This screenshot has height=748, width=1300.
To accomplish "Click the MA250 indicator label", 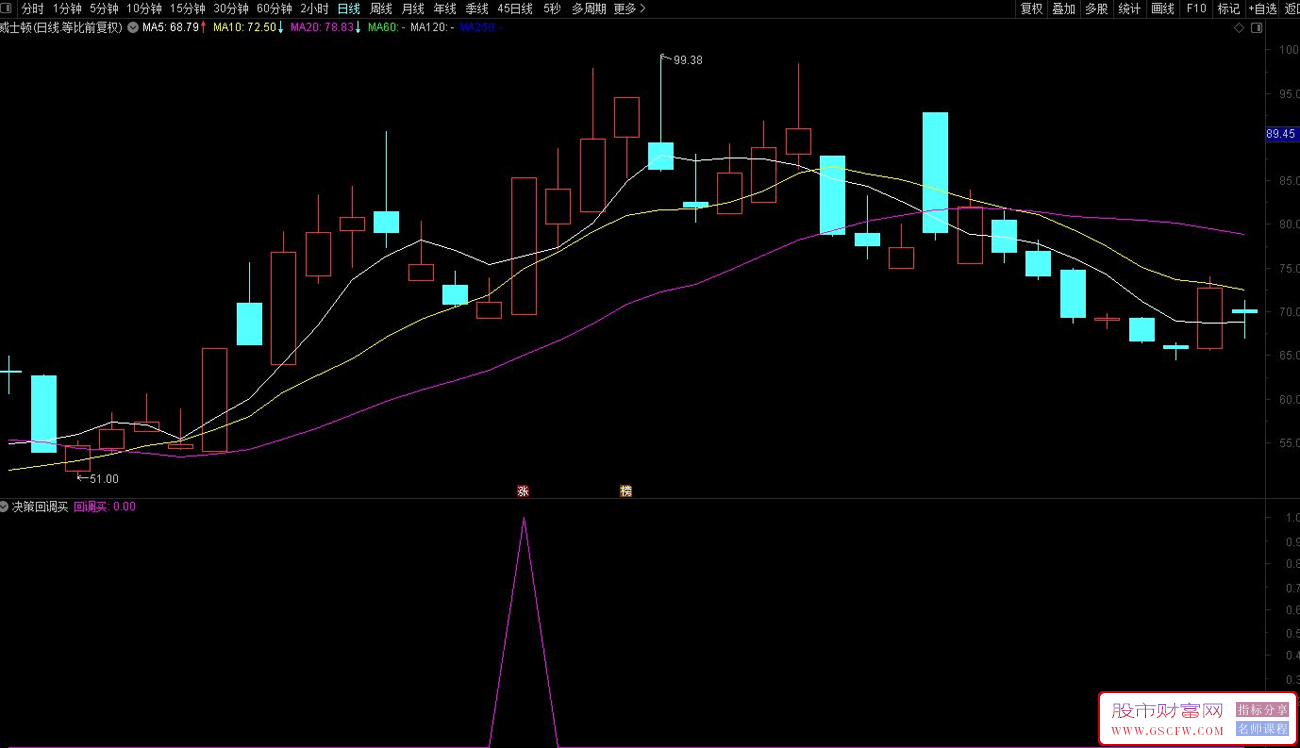I will (x=480, y=27).
